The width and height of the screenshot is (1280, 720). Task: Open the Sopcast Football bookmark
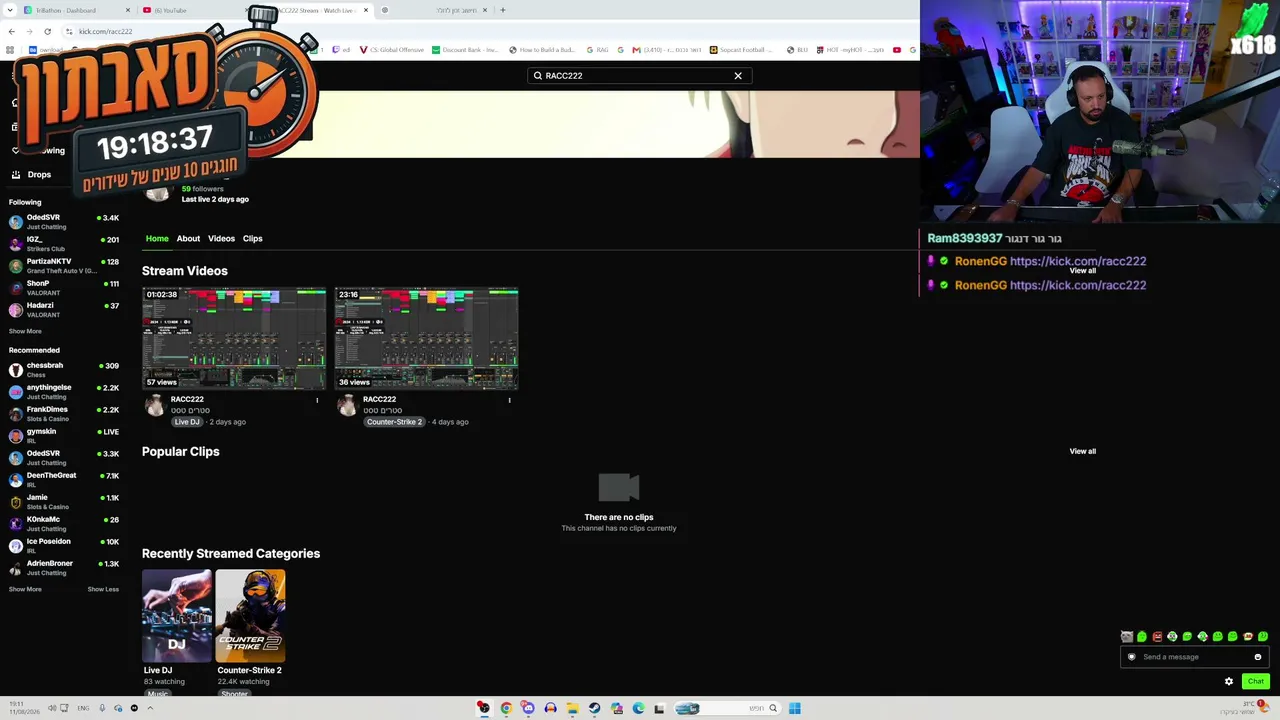pyautogui.click(x=742, y=49)
